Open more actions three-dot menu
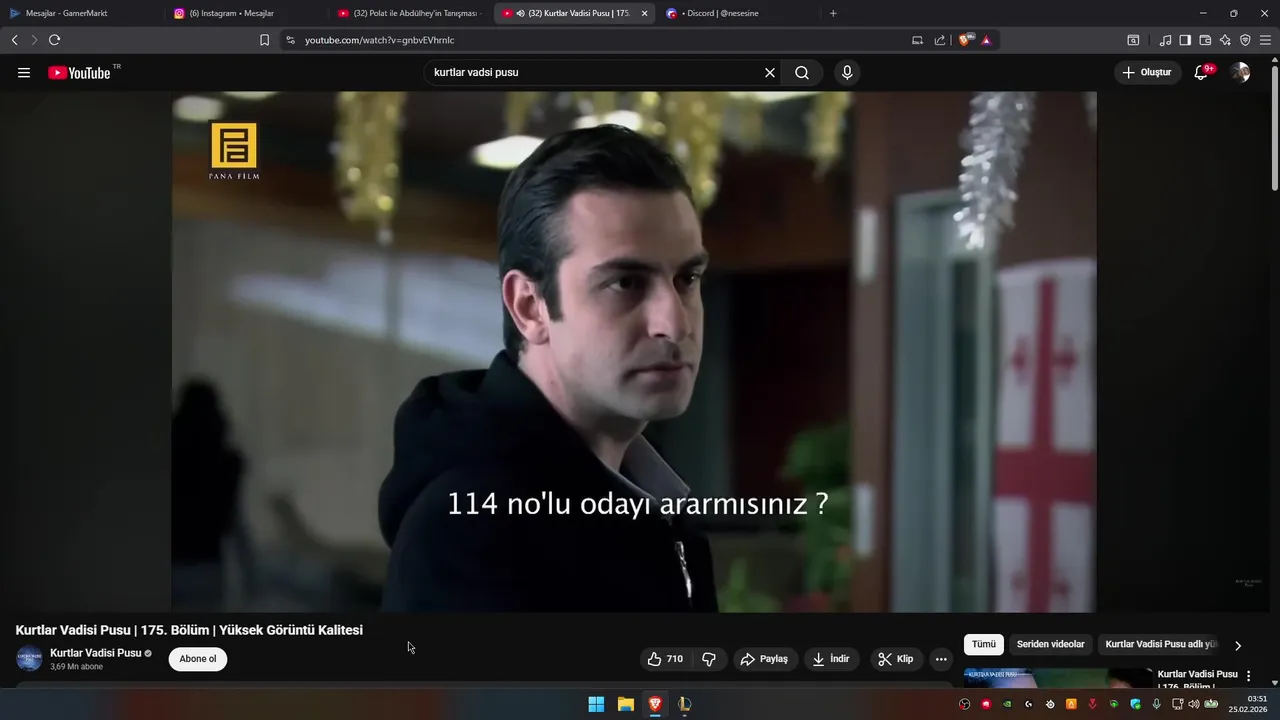The height and width of the screenshot is (720, 1280). pyautogui.click(x=941, y=659)
